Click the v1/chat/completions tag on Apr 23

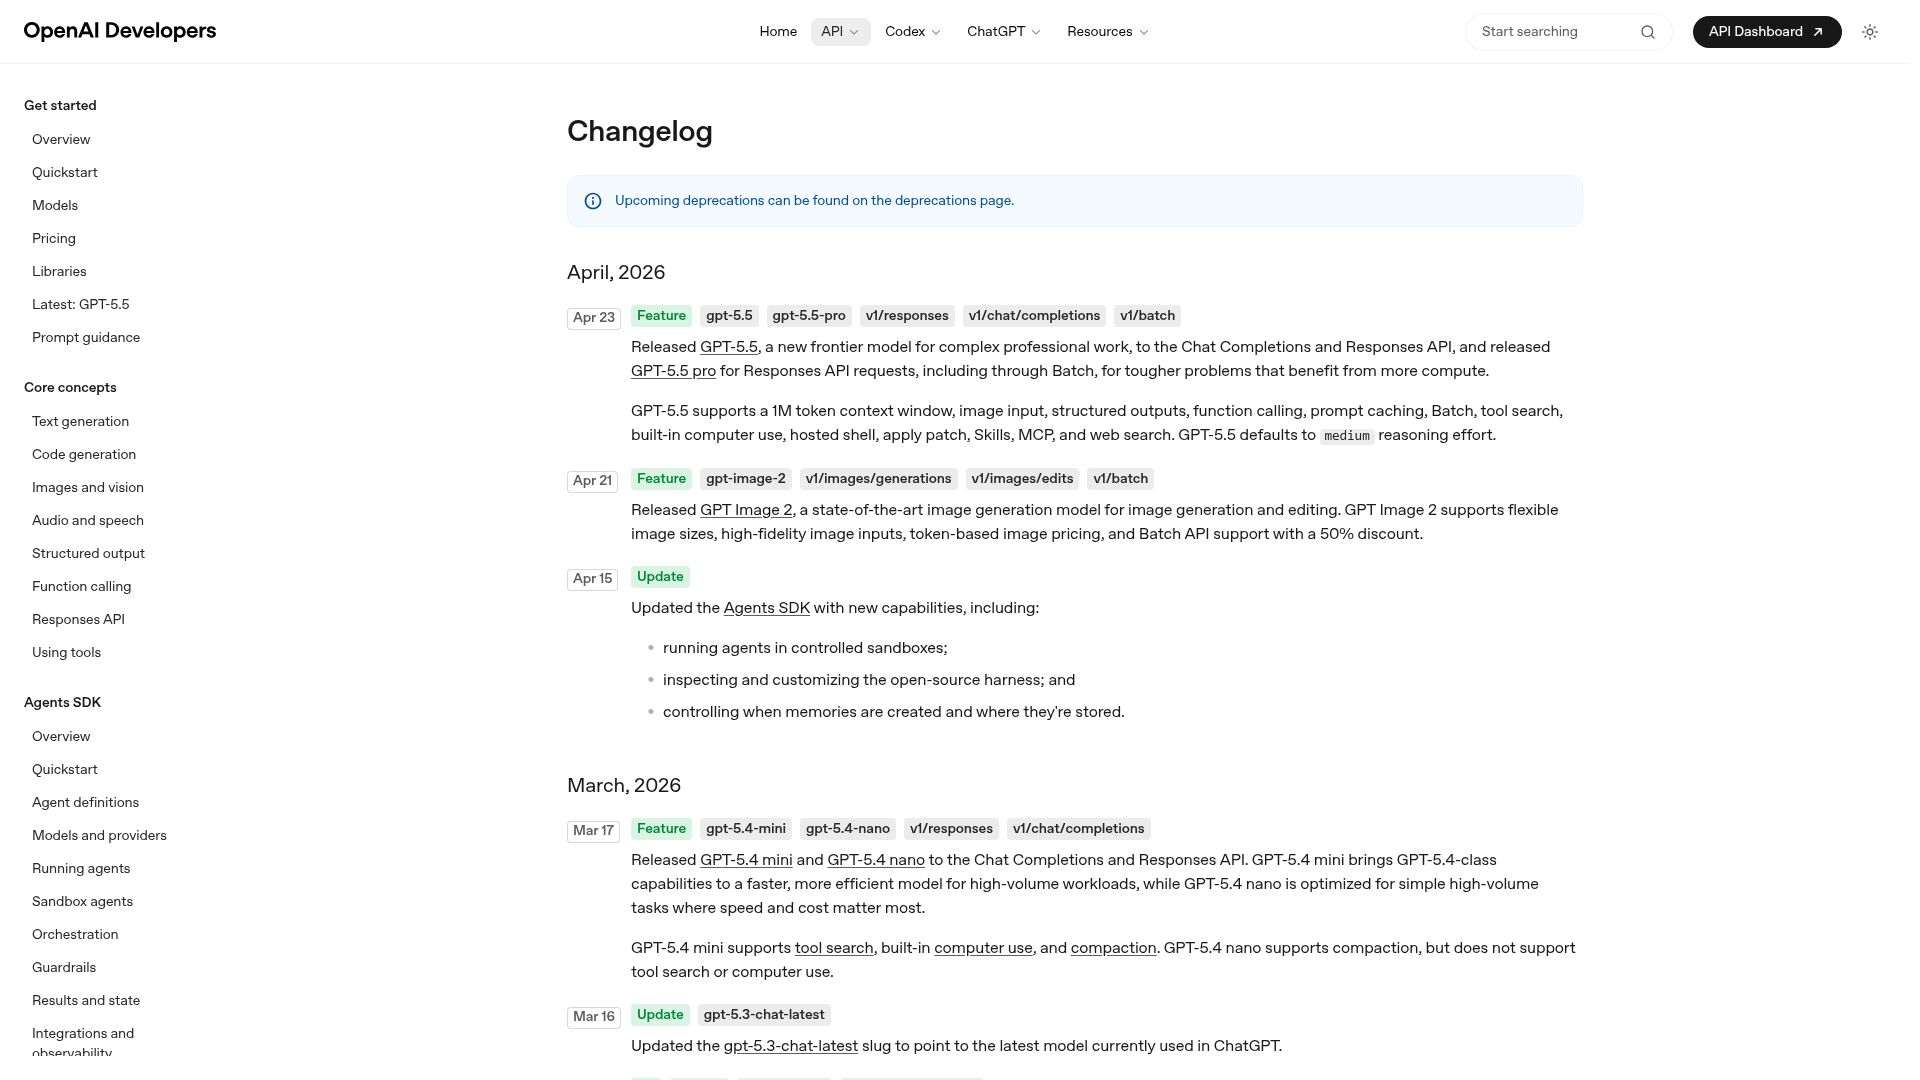click(x=1034, y=316)
